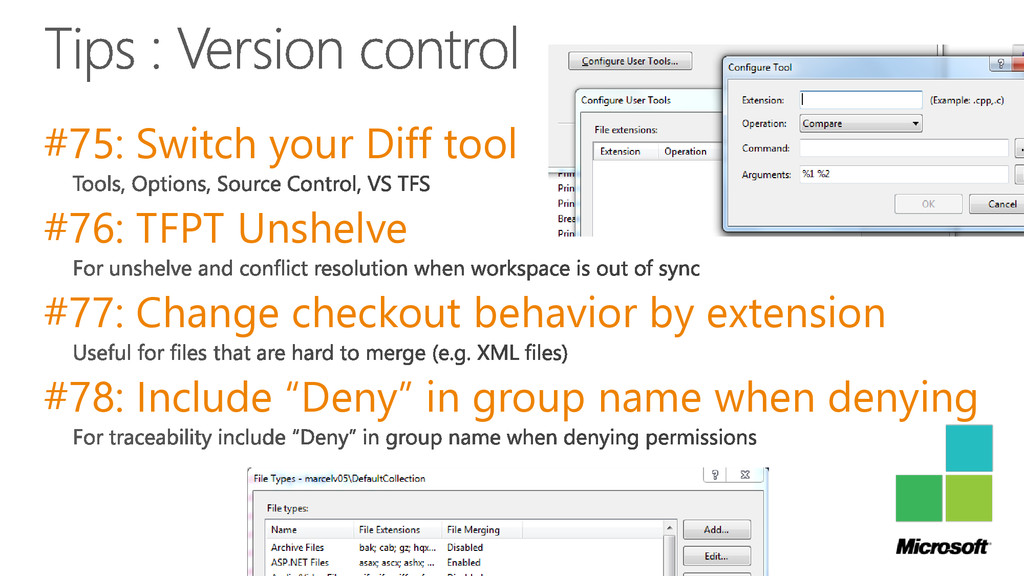The image size is (1024, 576).
Task: Close the File Types dialog
Action: 745,475
